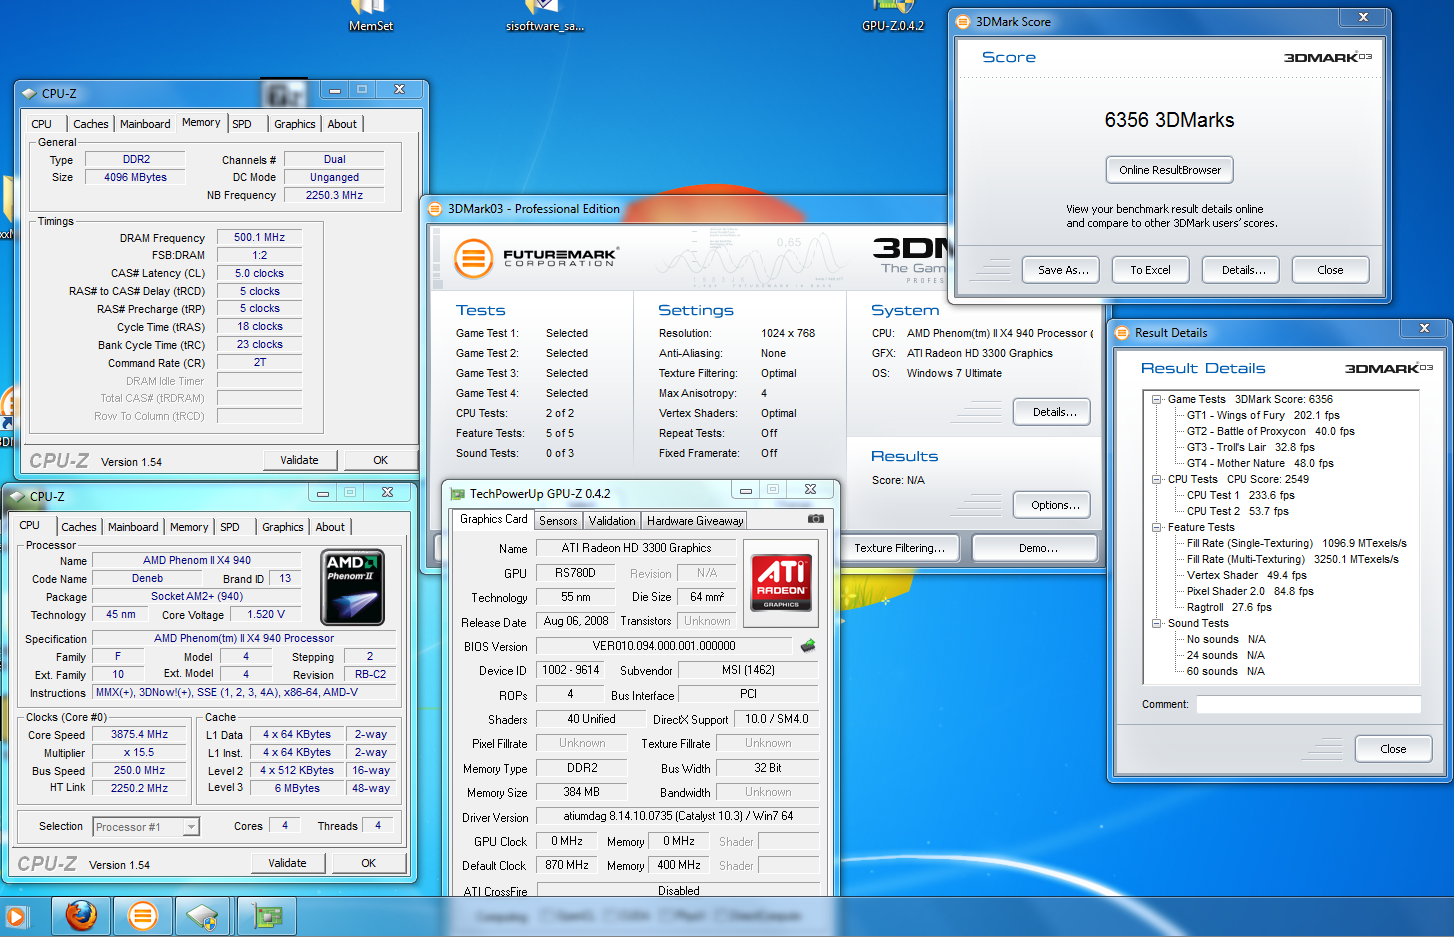The height and width of the screenshot is (937, 1454).
Task: Click the GPU-Z Driver Version field
Action: pyautogui.click(x=678, y=817)
